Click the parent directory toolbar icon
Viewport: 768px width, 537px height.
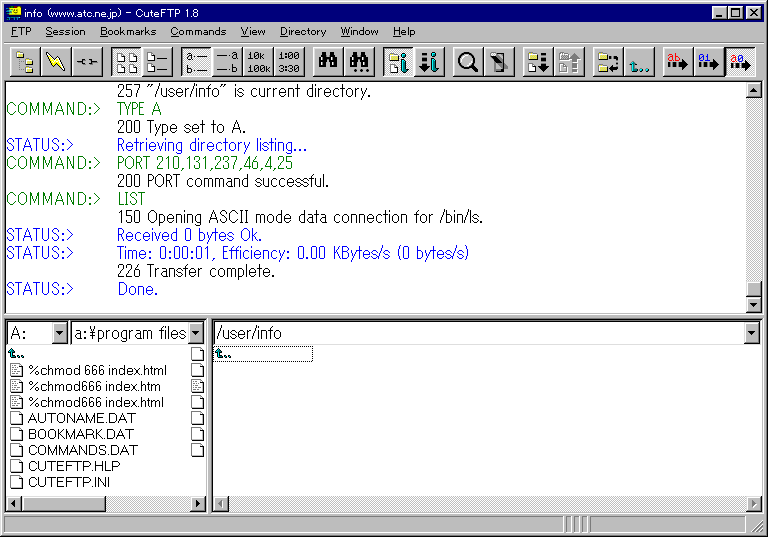639,62
